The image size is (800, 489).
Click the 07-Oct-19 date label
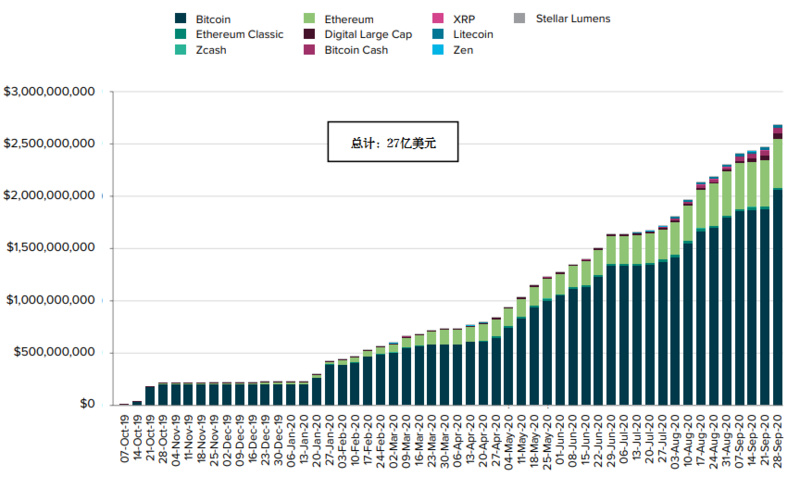124,438
